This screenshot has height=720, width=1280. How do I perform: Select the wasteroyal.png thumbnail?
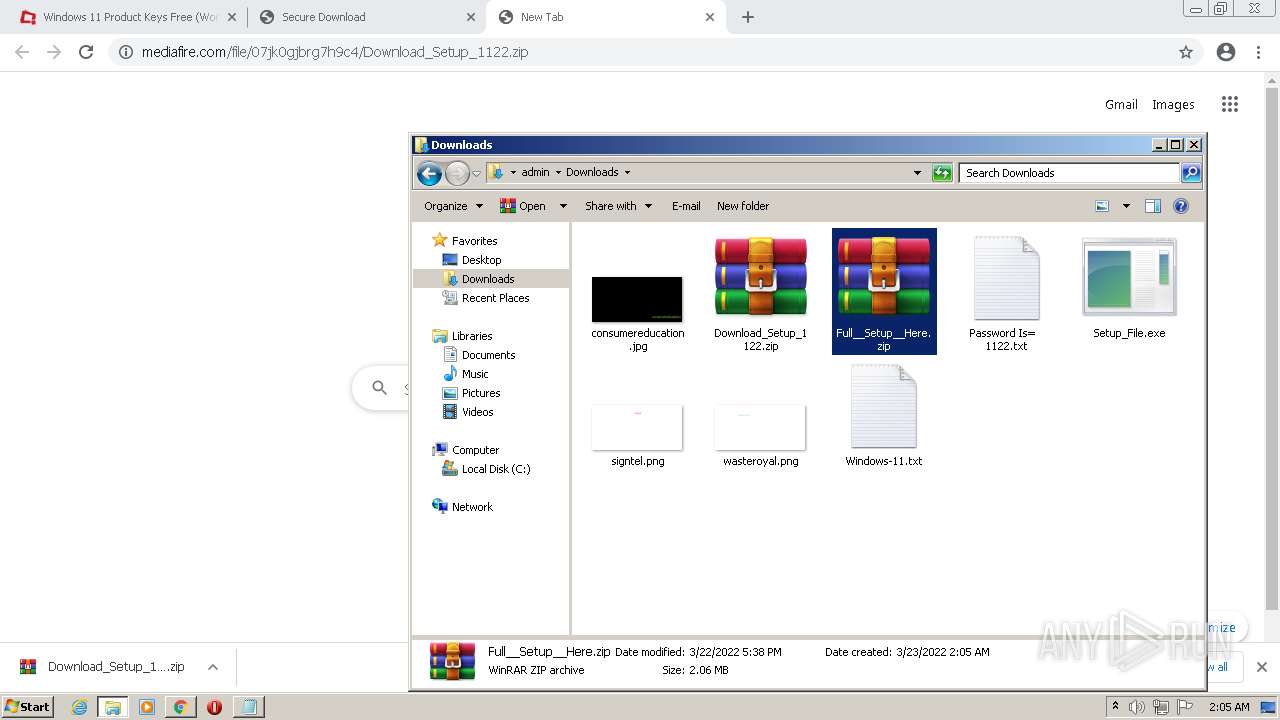760,427
